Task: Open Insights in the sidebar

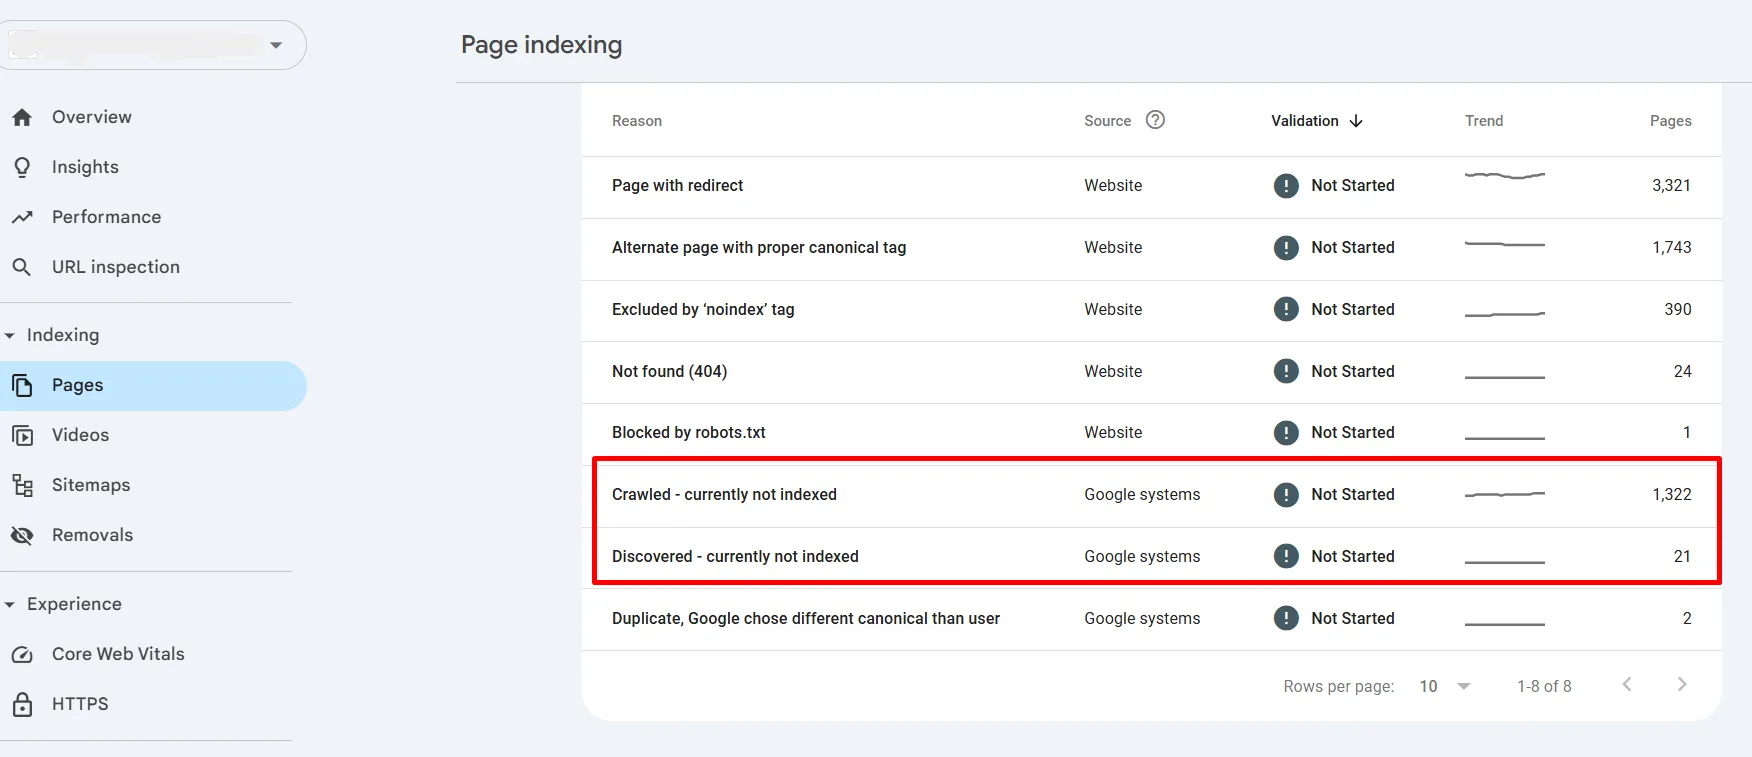Action: 153,167
